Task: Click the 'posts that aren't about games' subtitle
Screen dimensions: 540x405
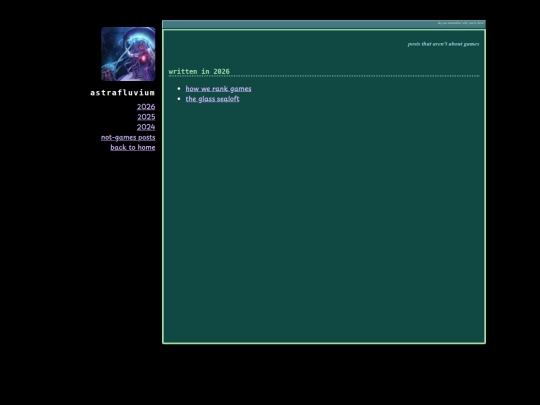Action: click(443, 44)
